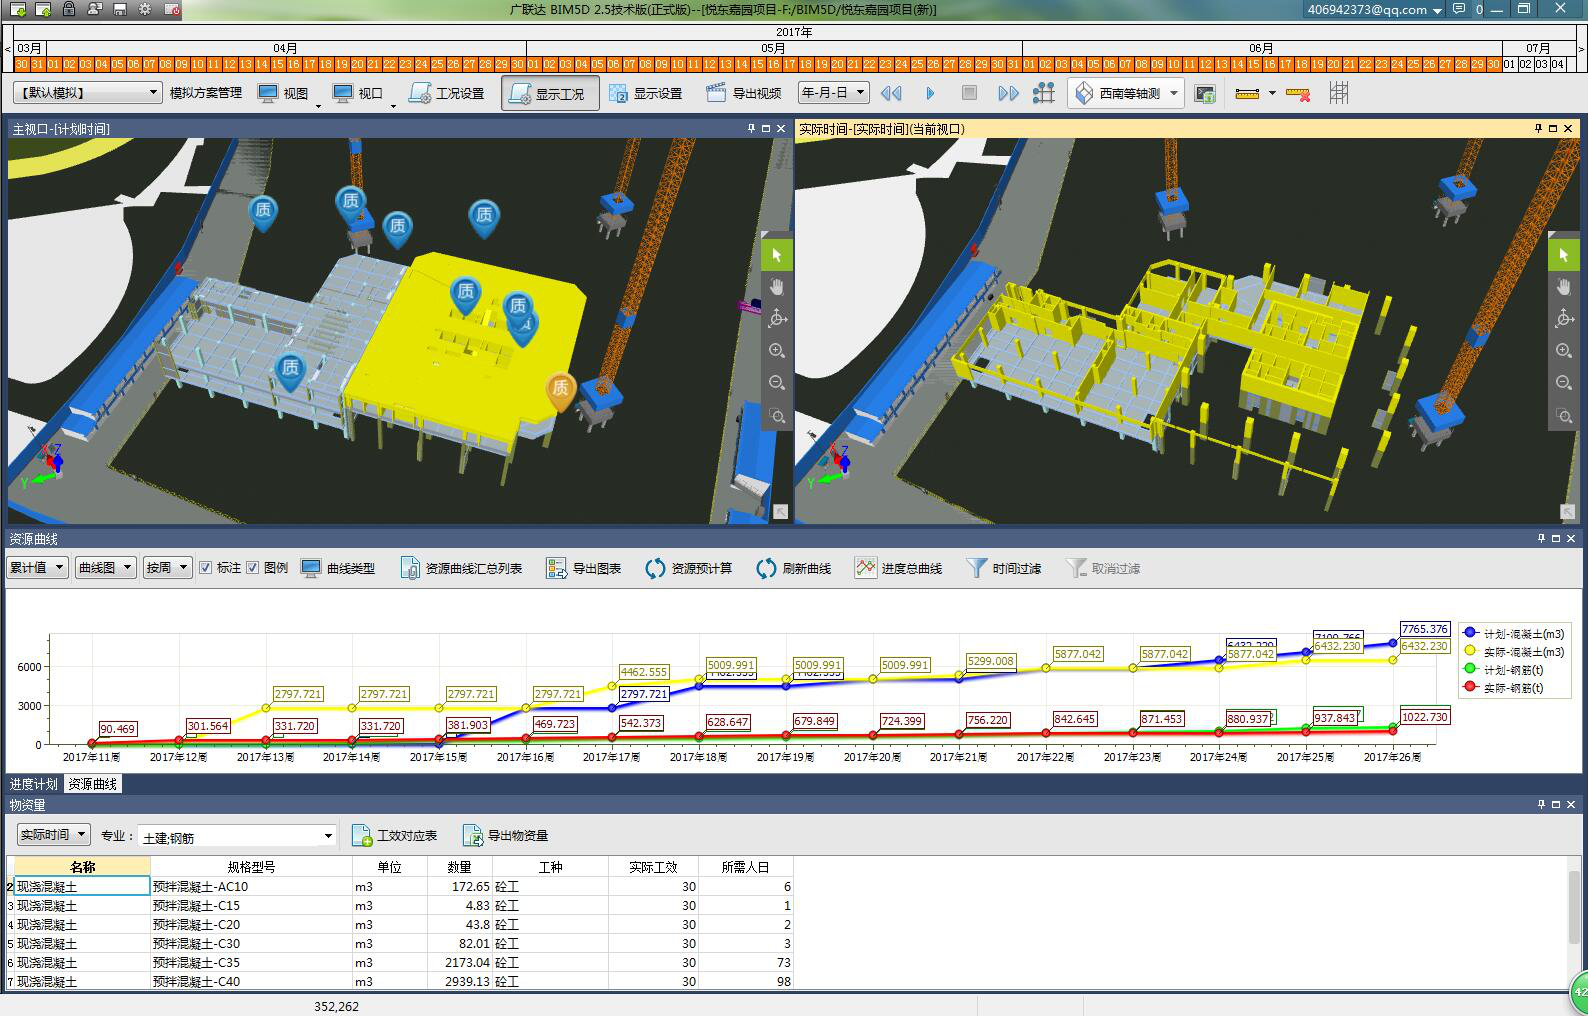Toggle the 标注 annotation checkbox
The height and width of the screenshot is (1016, 1588).
[206, 568]
